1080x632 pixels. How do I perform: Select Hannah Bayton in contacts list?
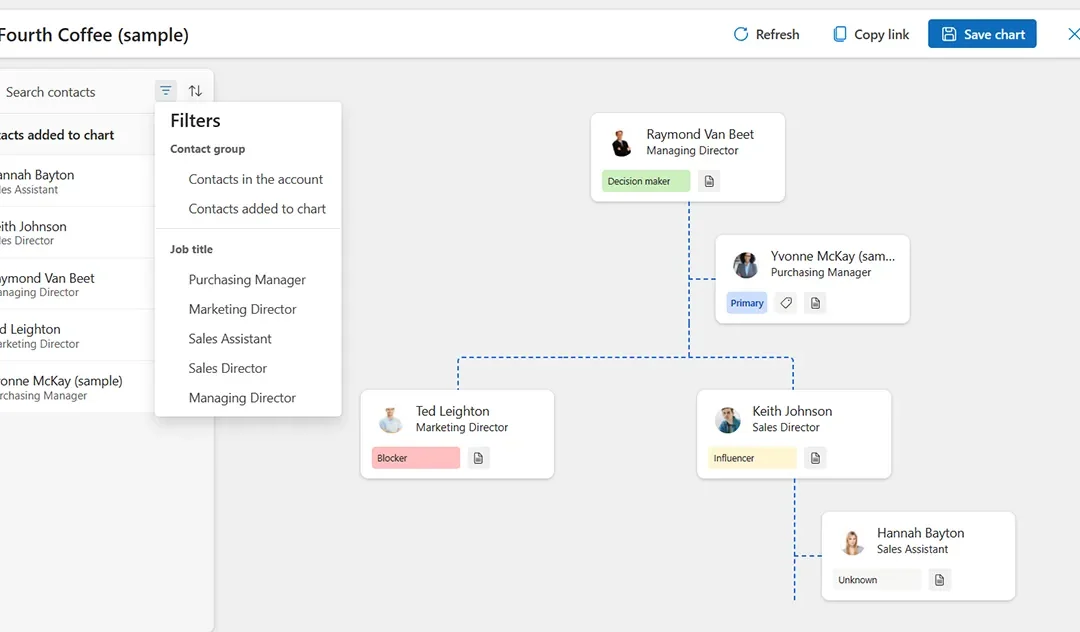[77, 182]
